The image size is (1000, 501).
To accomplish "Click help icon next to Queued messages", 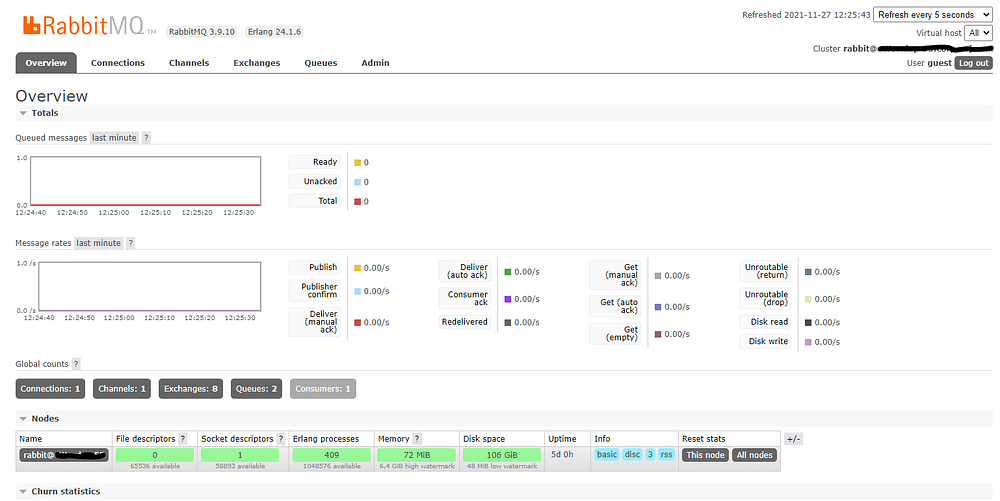I will coord(146,138).
